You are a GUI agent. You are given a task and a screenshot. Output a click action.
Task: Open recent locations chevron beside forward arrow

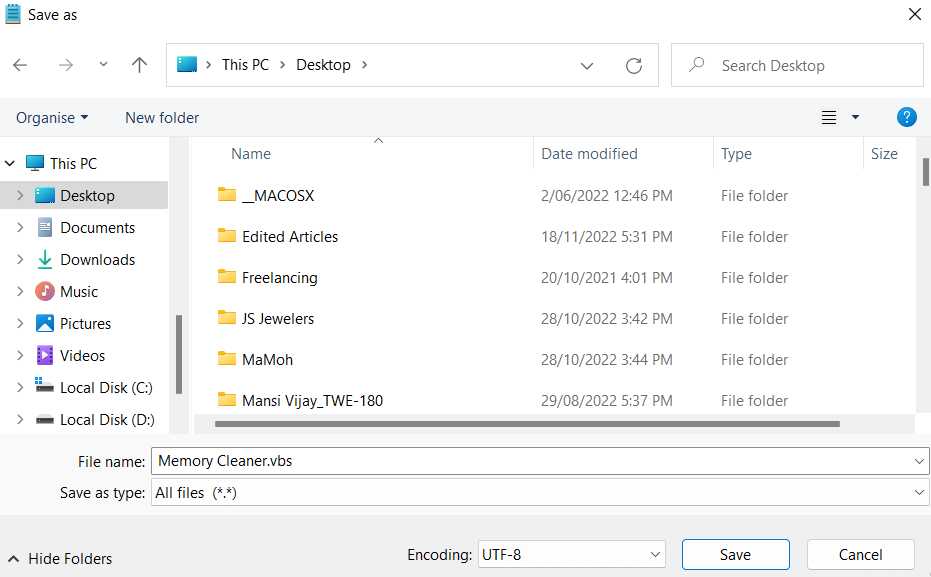click(103, 64)
